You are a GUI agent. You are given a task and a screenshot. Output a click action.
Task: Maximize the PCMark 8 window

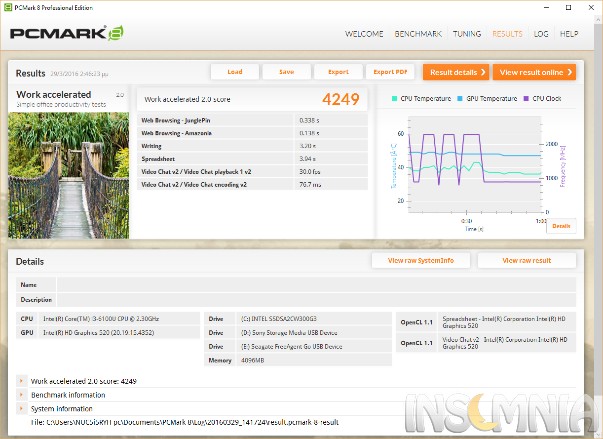coord(568,7)
